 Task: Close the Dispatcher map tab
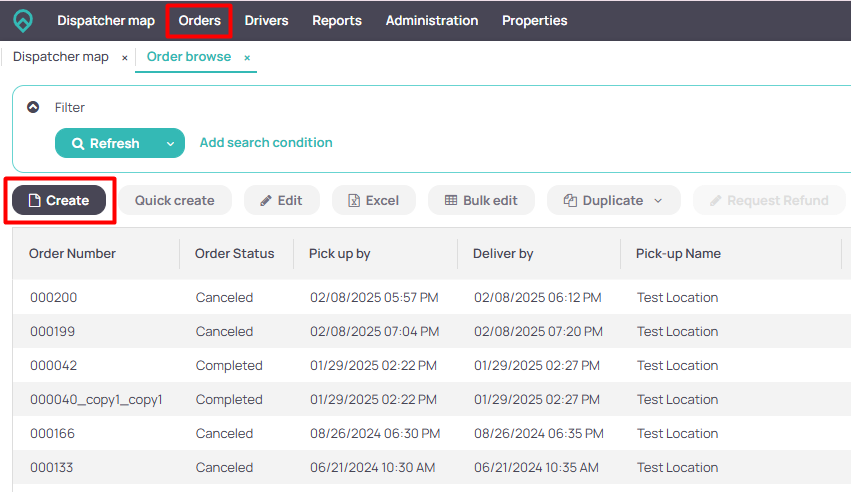click(125, 57)
